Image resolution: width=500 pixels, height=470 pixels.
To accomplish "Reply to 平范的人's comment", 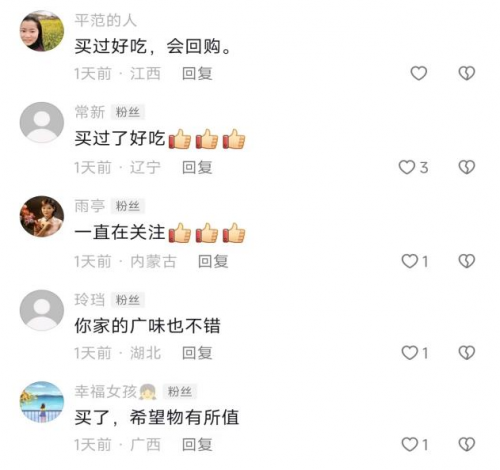I will pos(197,74).
